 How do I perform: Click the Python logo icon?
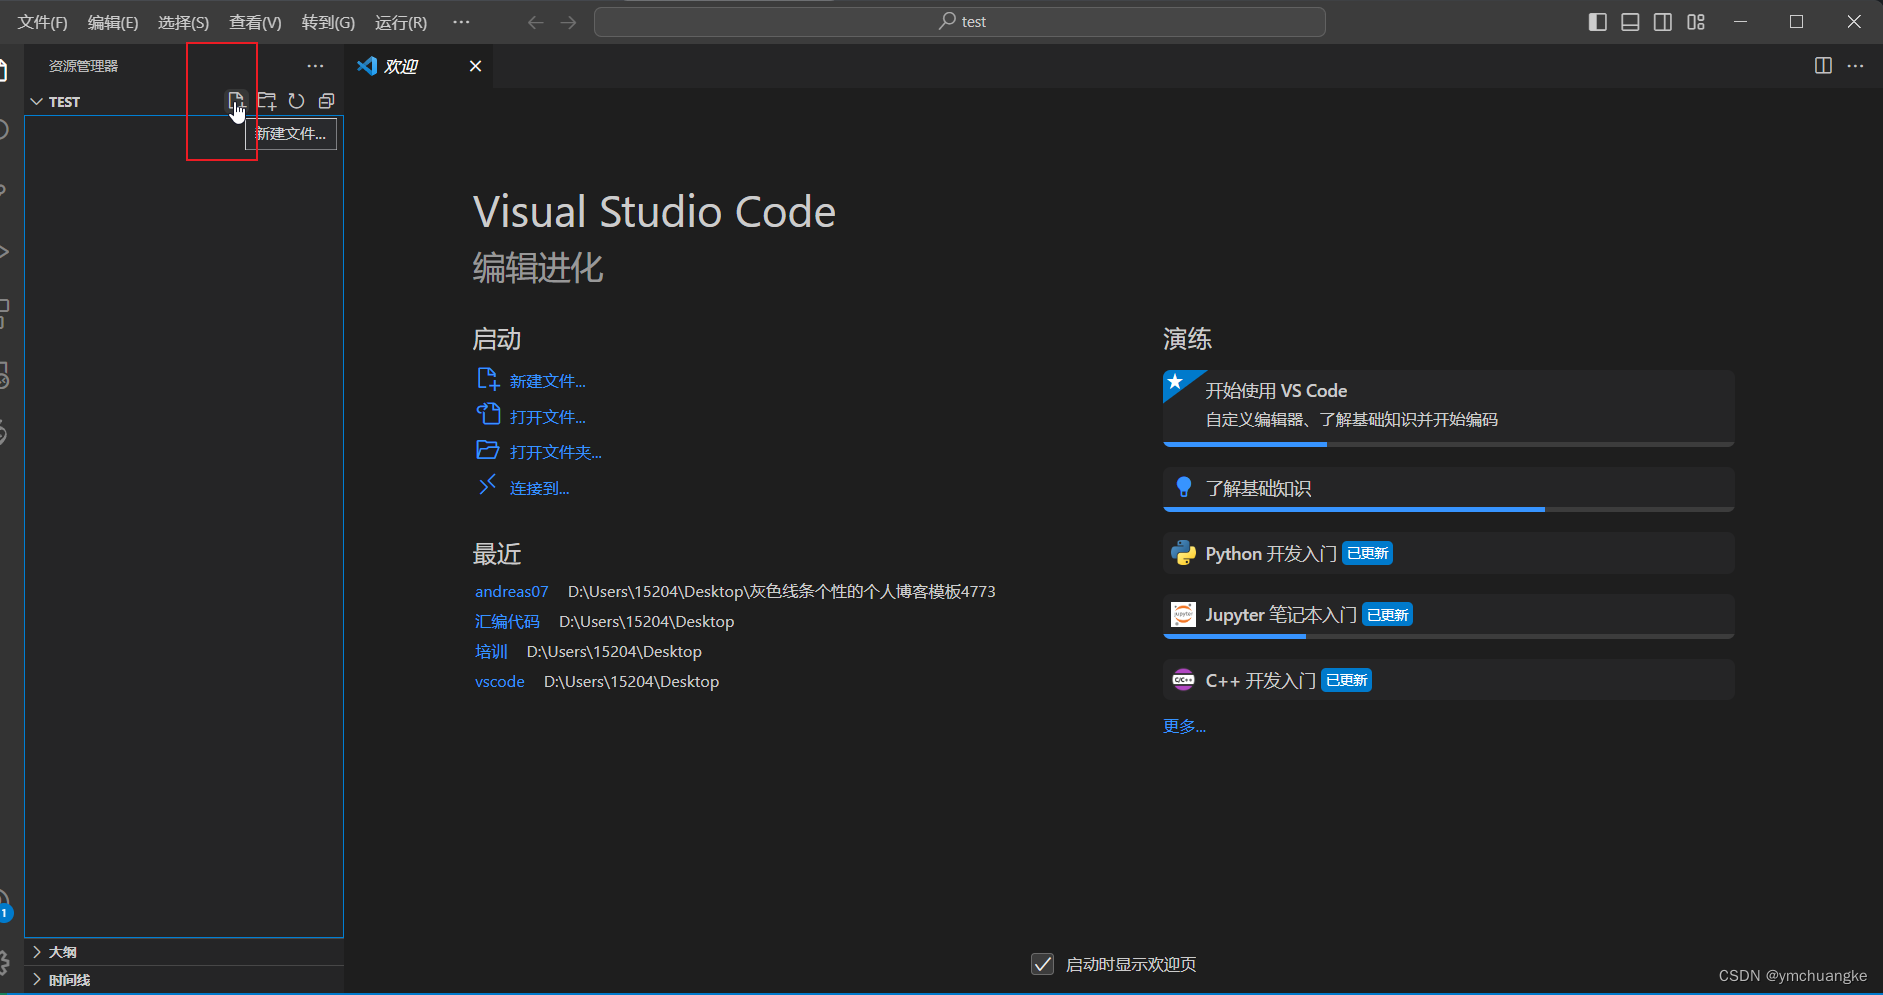tap(1184, 553)
